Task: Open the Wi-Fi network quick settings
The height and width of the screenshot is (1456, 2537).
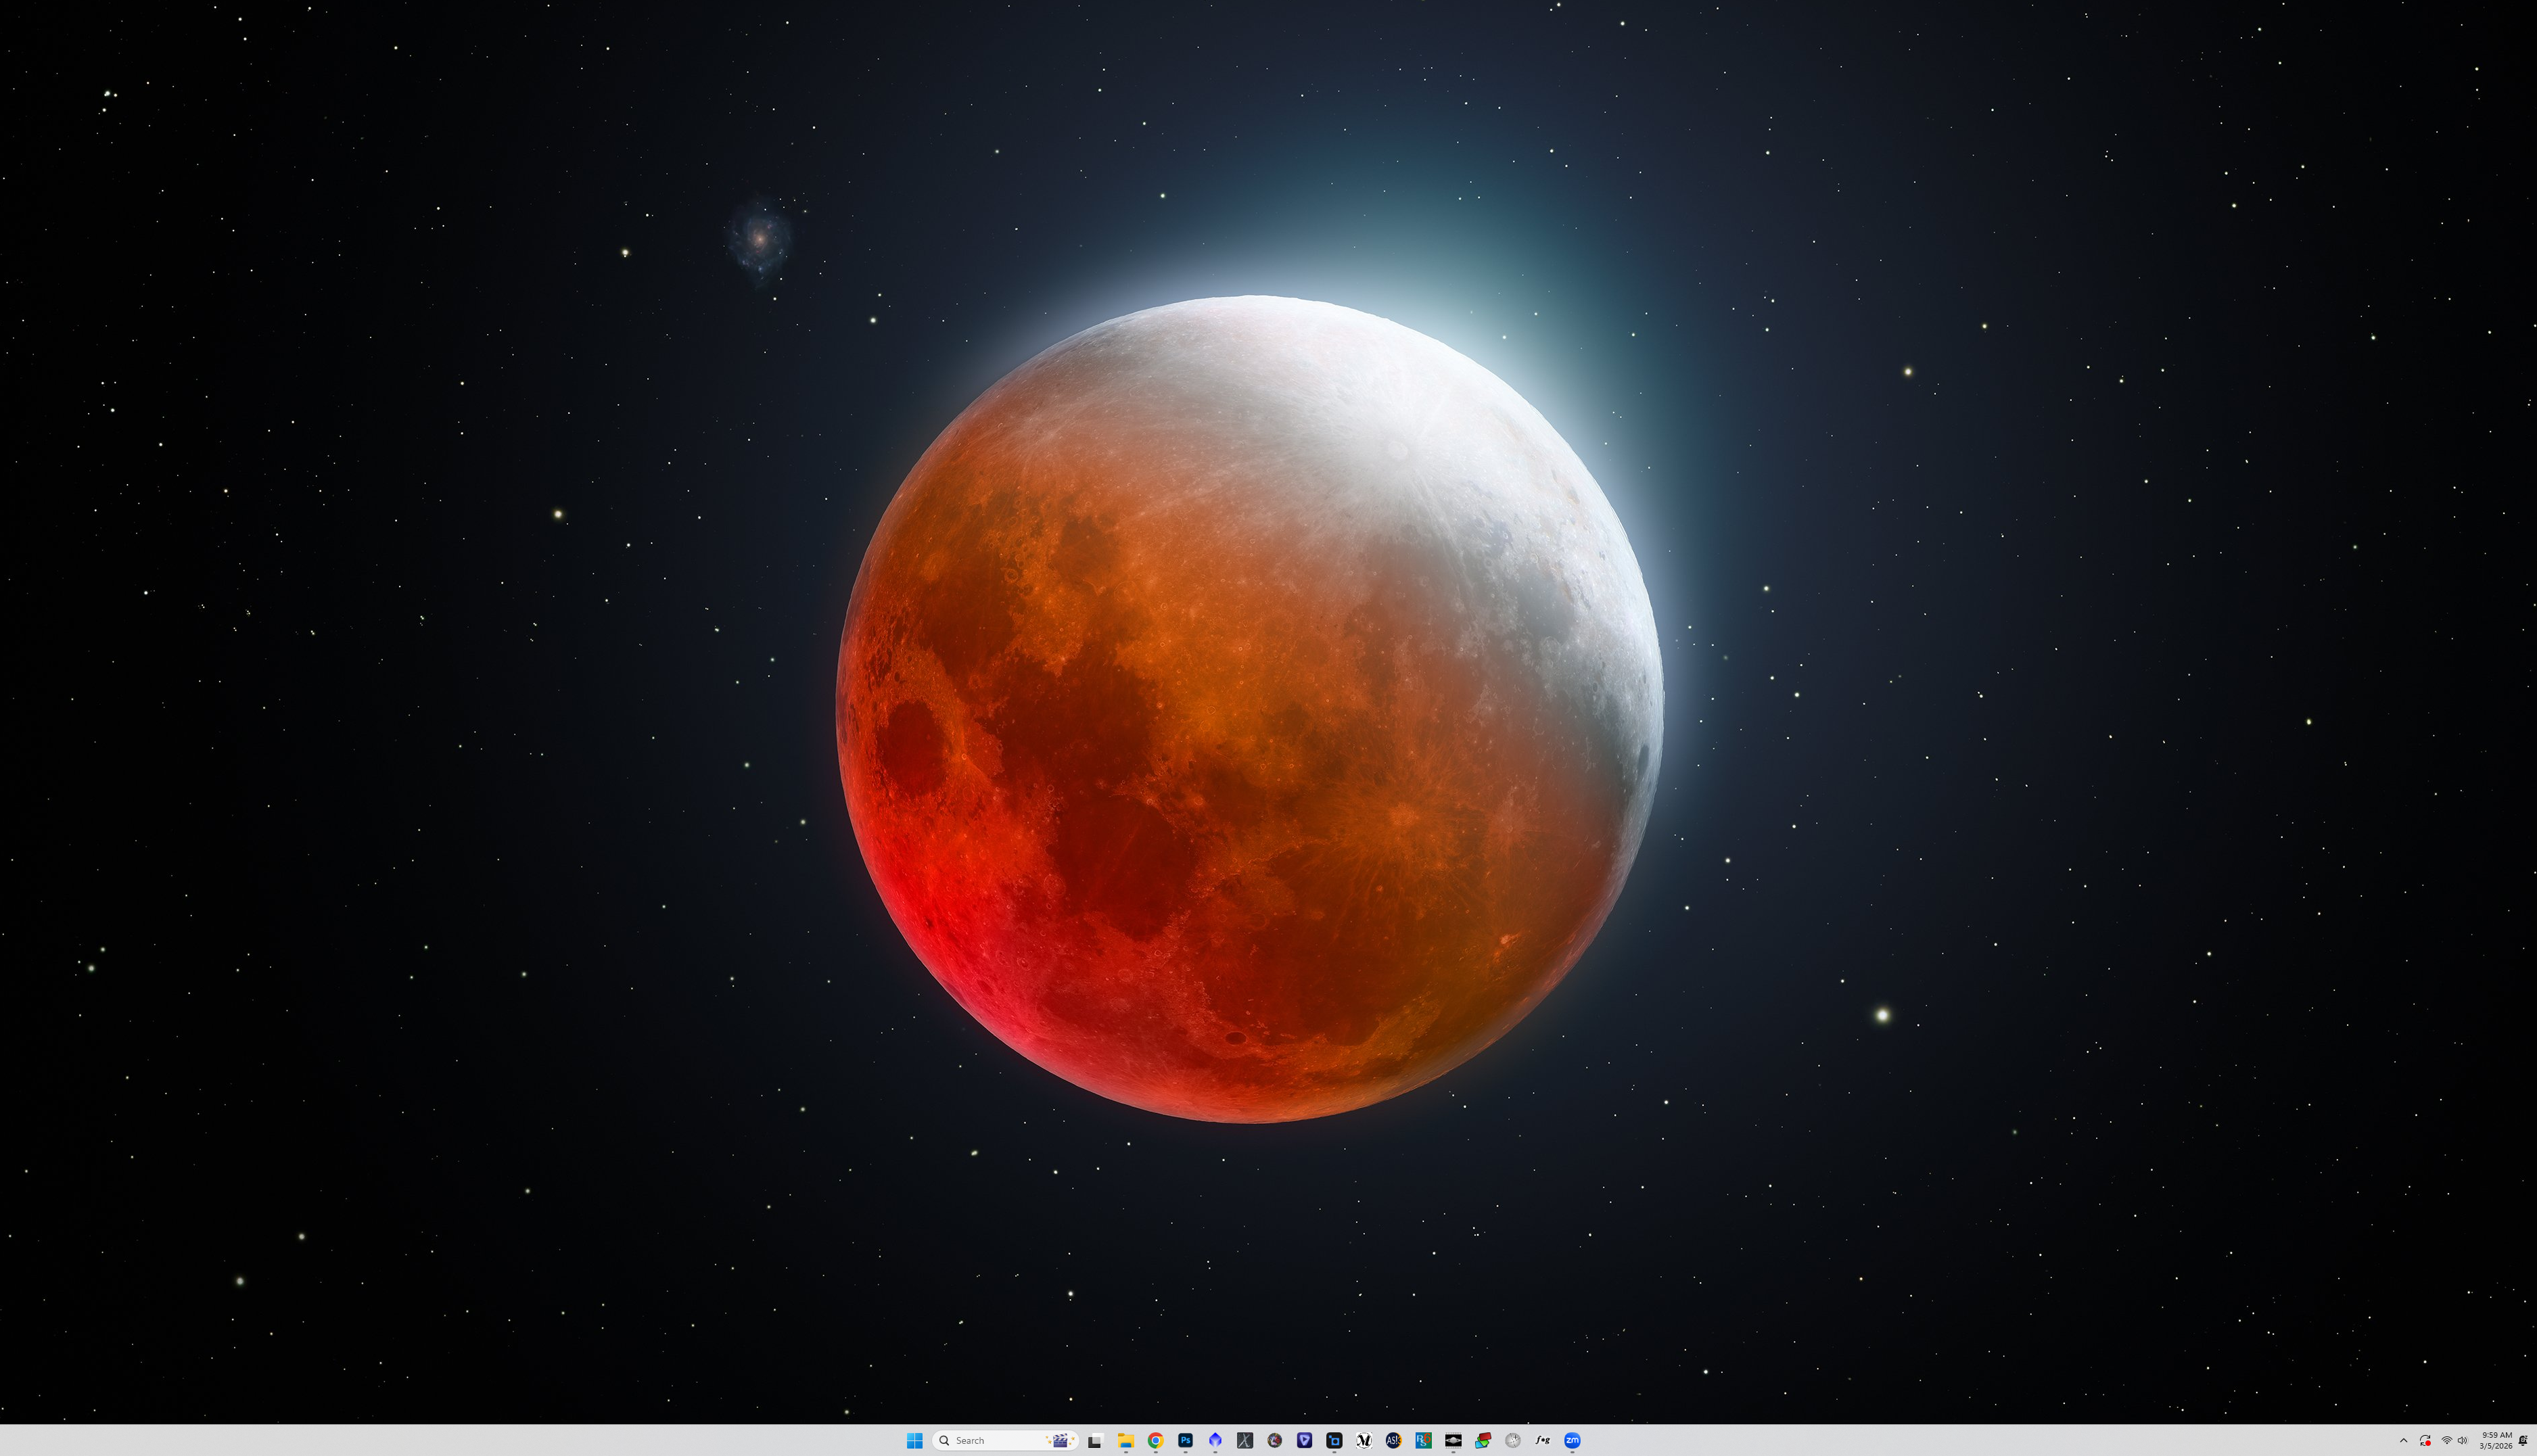Action: click(x=2447, y=1440)
